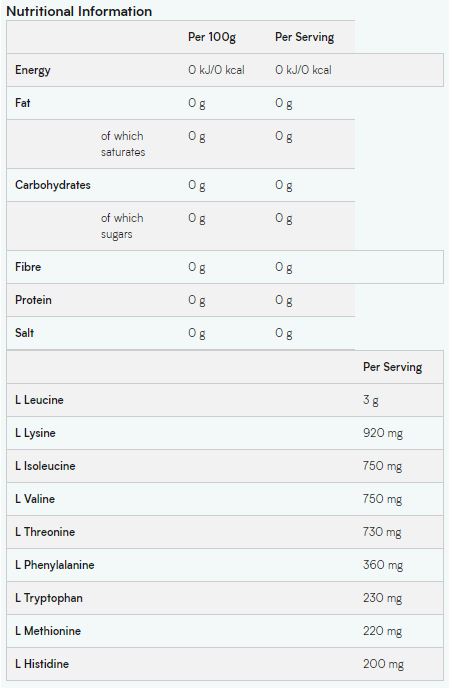Click the L Leucine row label

39,400
